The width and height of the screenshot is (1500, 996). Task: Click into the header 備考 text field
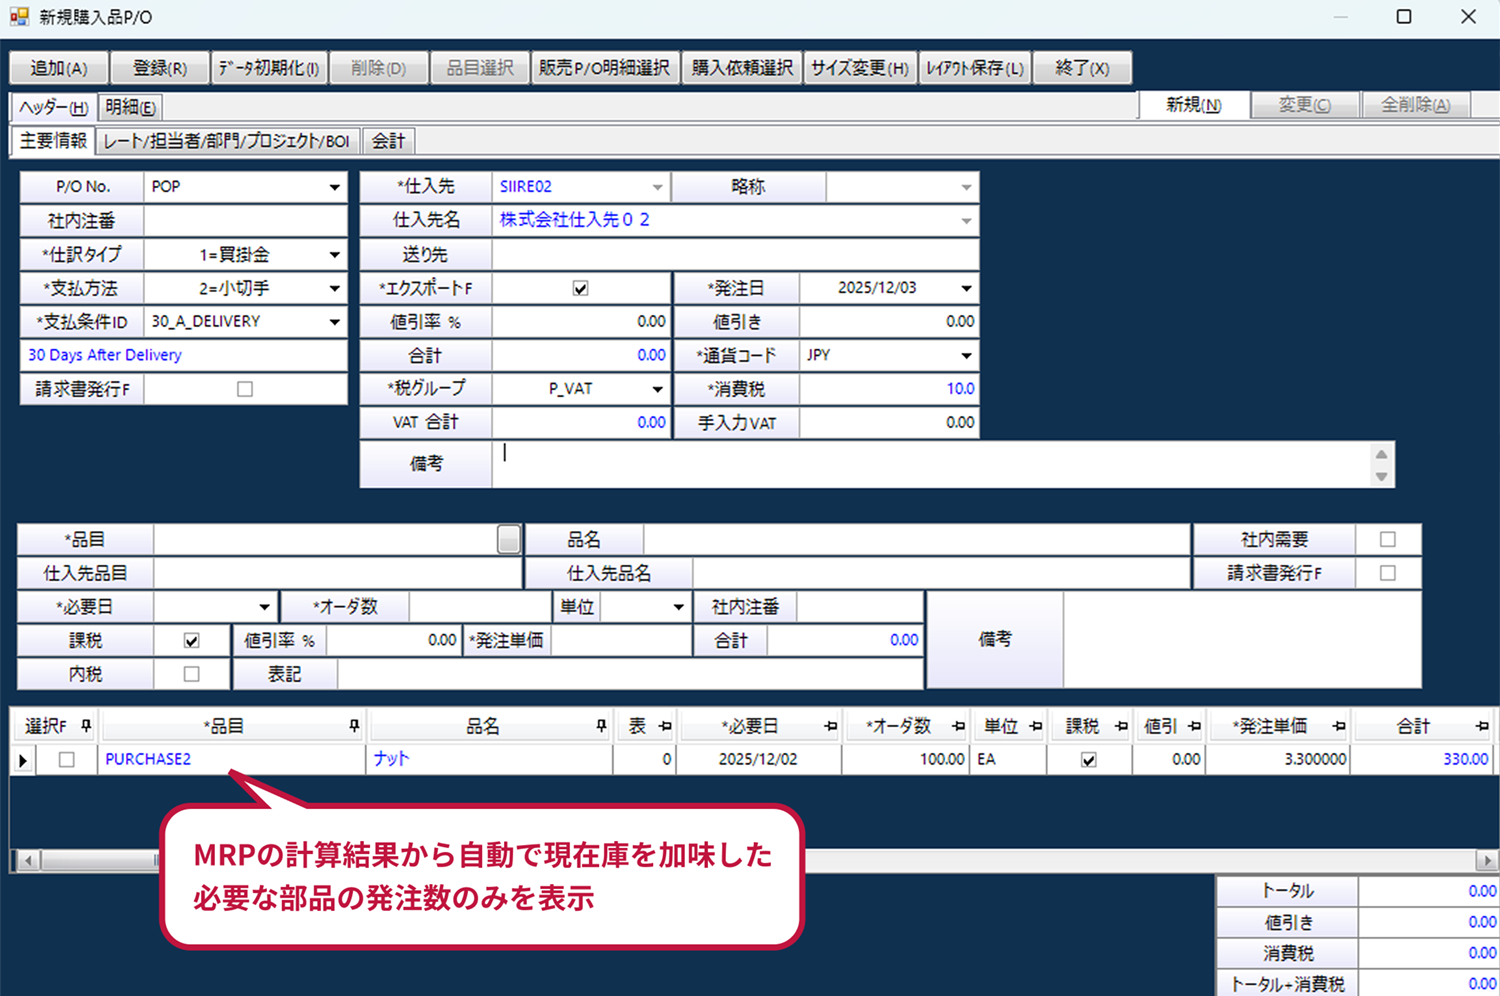click(x=930, y=465)
